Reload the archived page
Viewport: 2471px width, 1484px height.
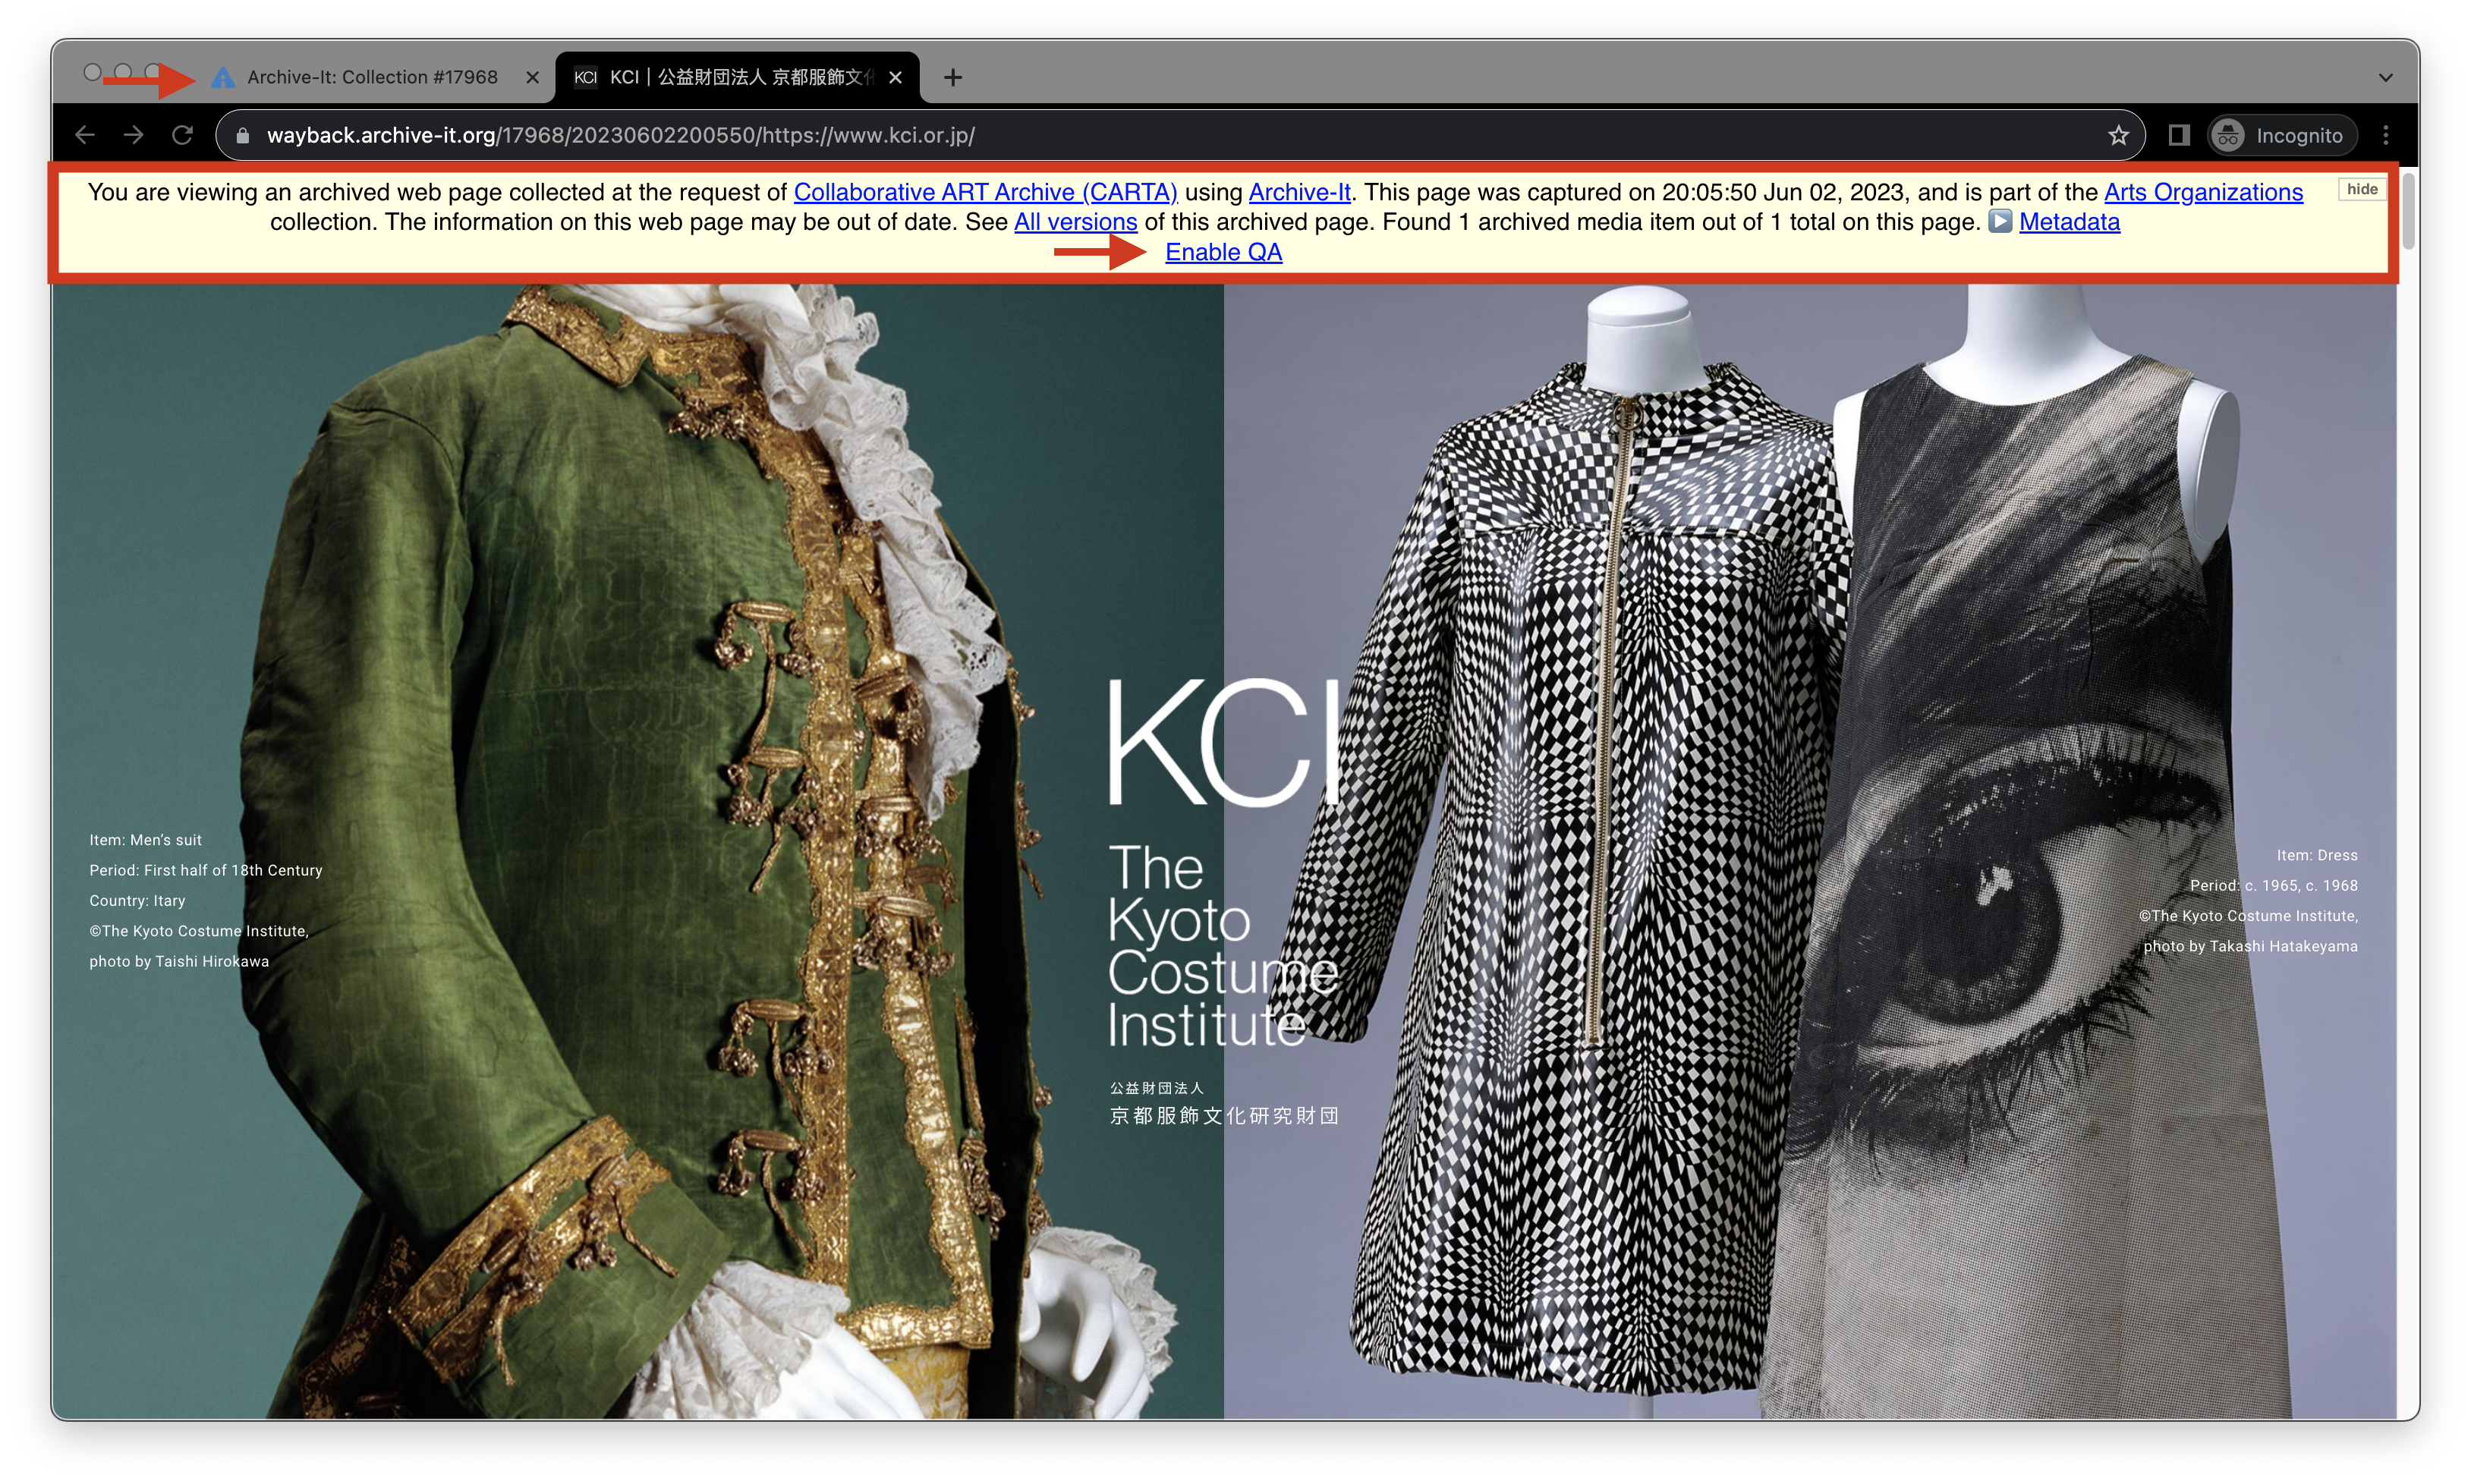pyautogui.click(x=182, y=135)
